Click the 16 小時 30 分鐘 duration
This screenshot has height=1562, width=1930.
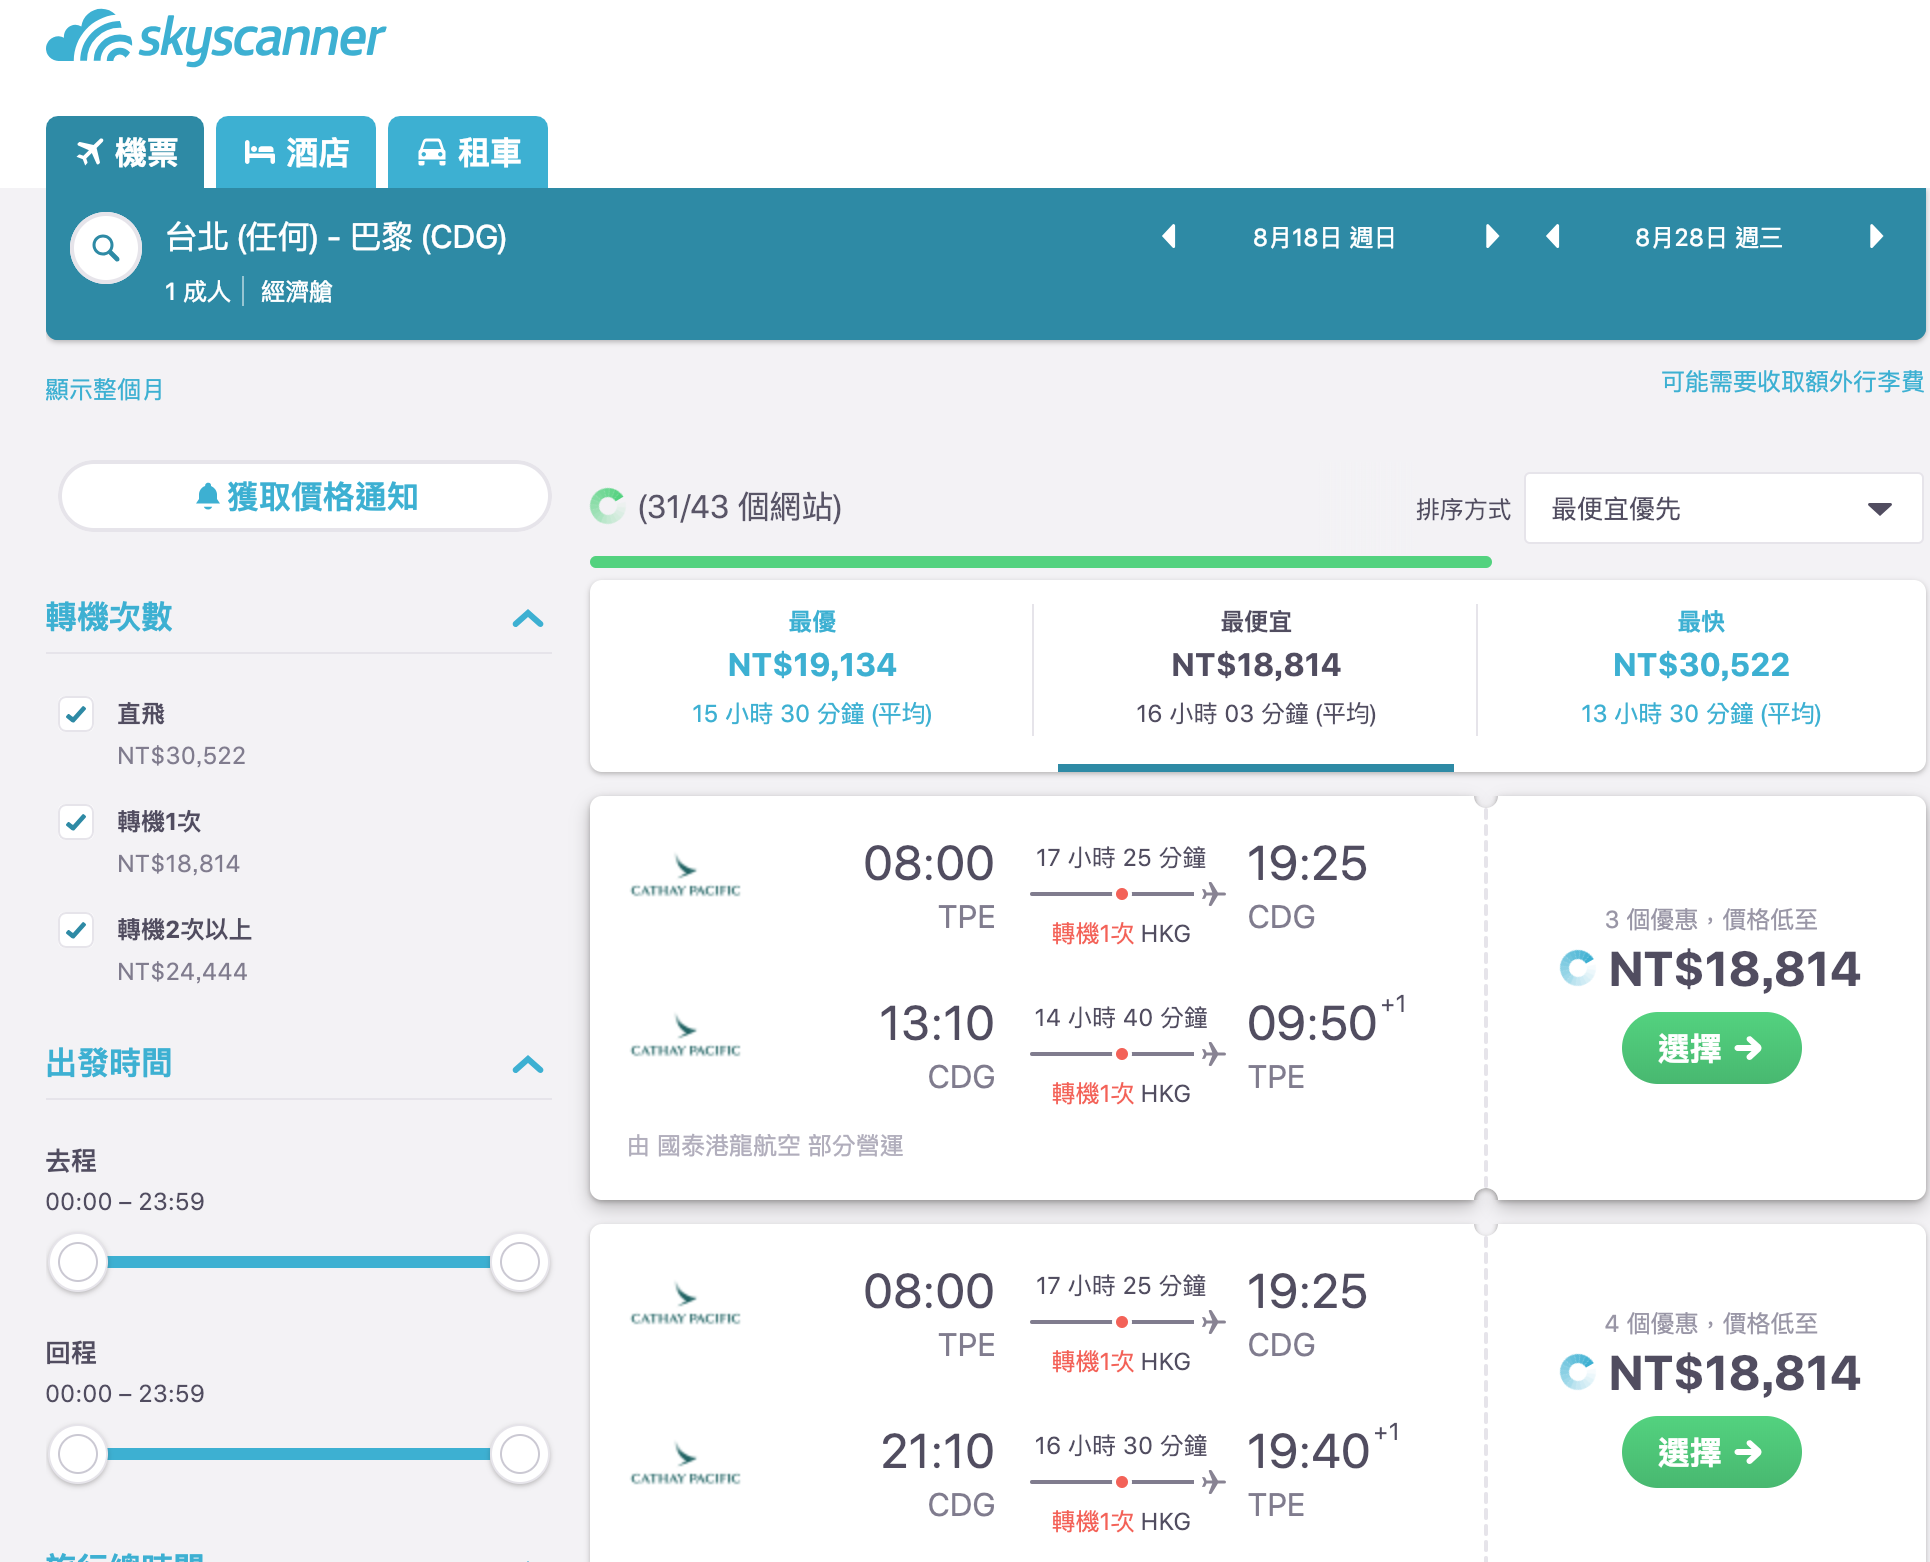point(1120,1445)
